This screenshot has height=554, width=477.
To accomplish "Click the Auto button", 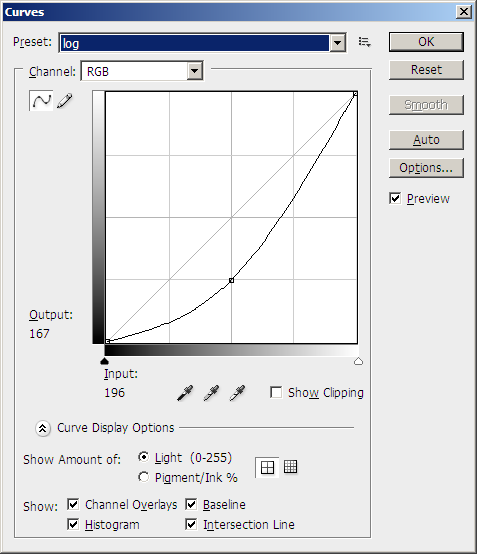I will tap(426, 140).
